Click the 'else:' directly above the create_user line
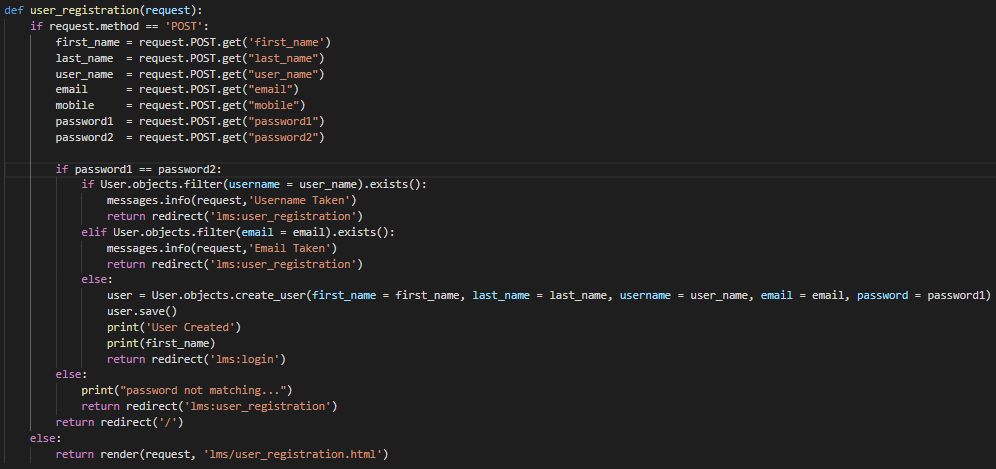Screen dimensions: 996x469 97,280
